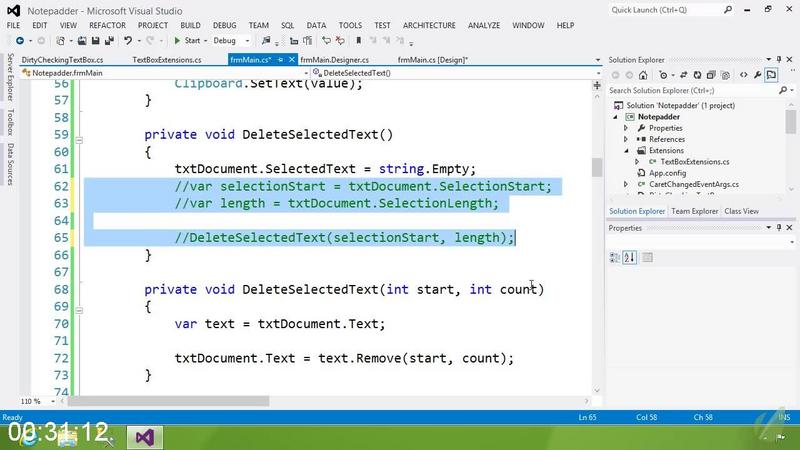800x450 pixels.
Task: Select TextBoxExtensions.cs in Solution Explorer
Action: pyautogui.click(x=694, y=162)
